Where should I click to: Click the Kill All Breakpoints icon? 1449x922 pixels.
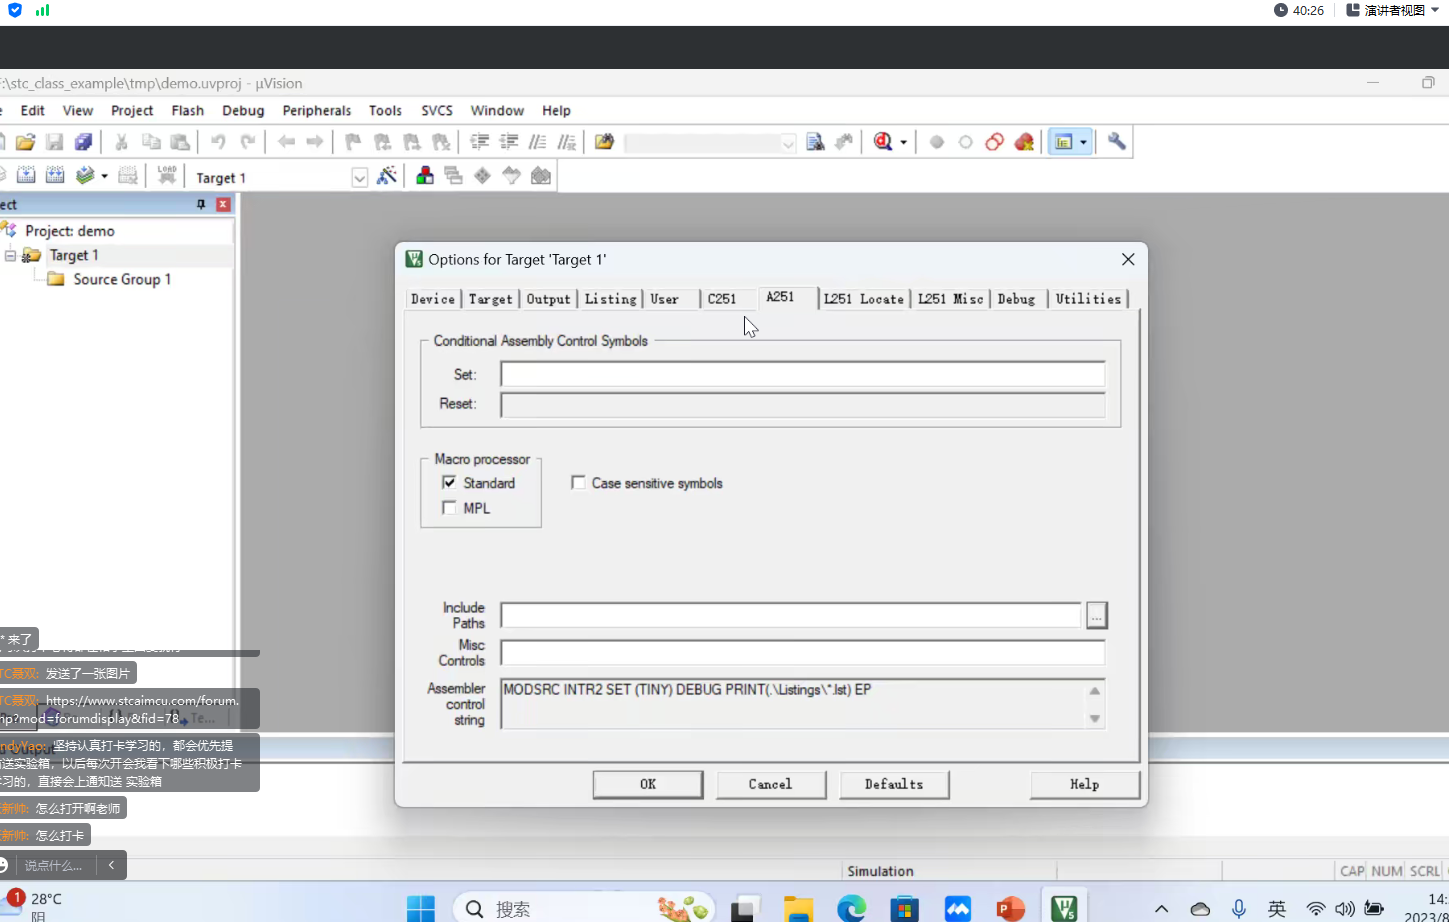(x=1024, y=142)
